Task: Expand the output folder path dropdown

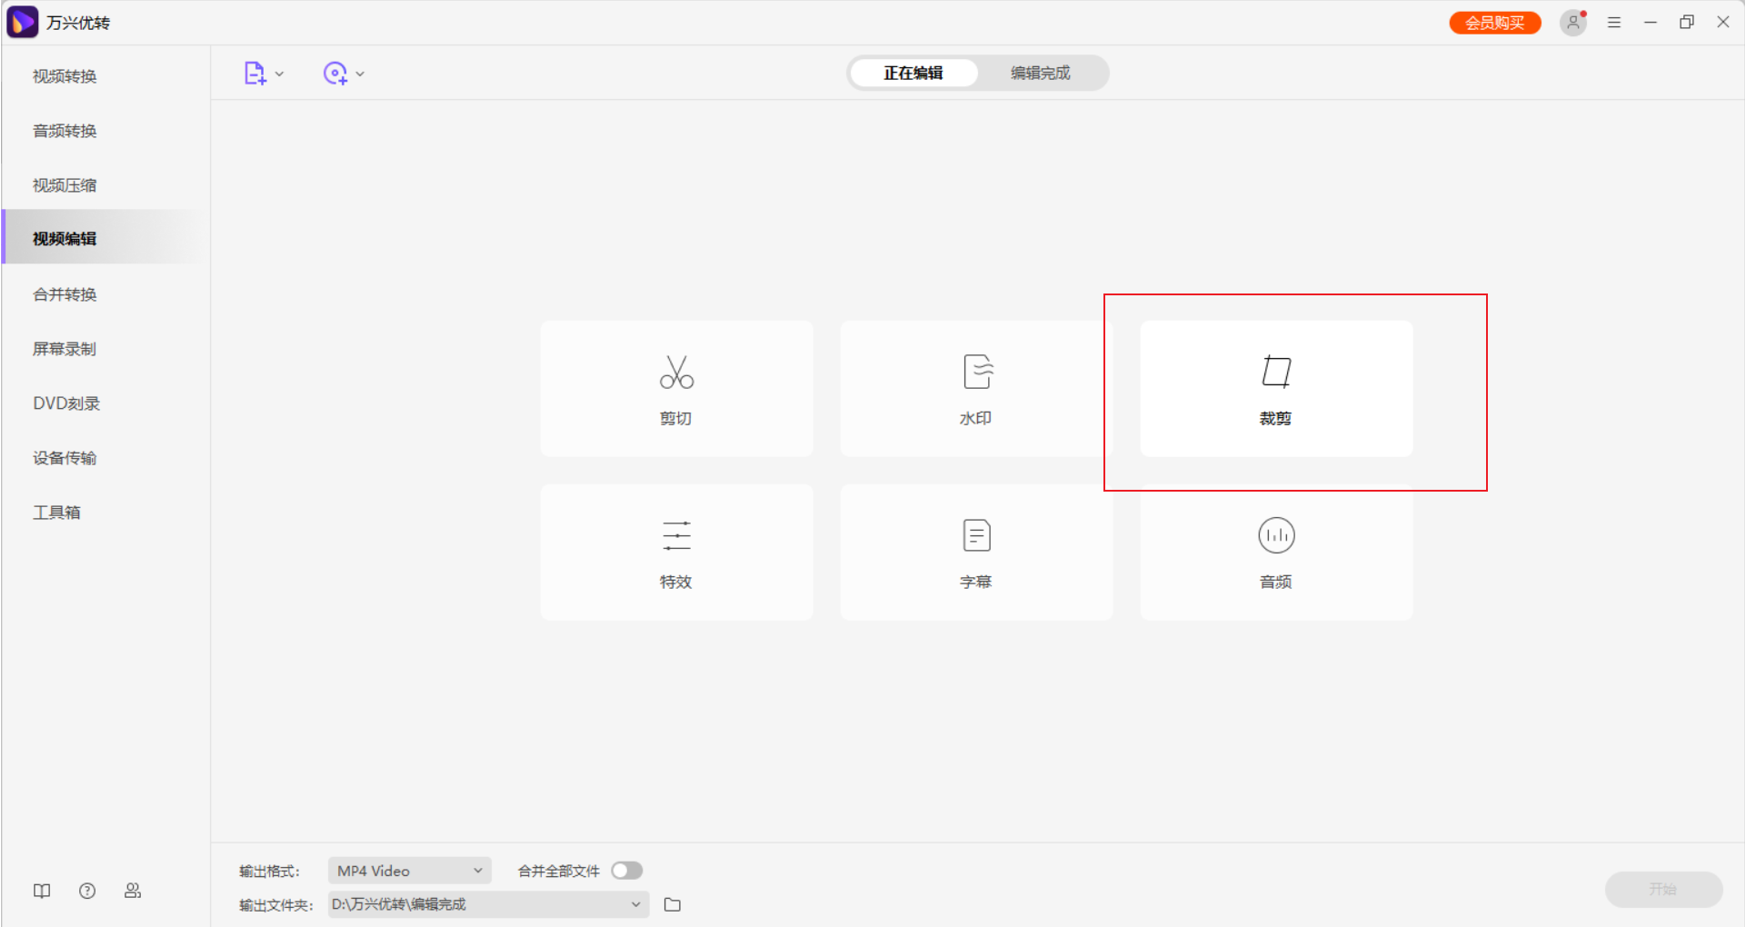Action: coord(635,904)
